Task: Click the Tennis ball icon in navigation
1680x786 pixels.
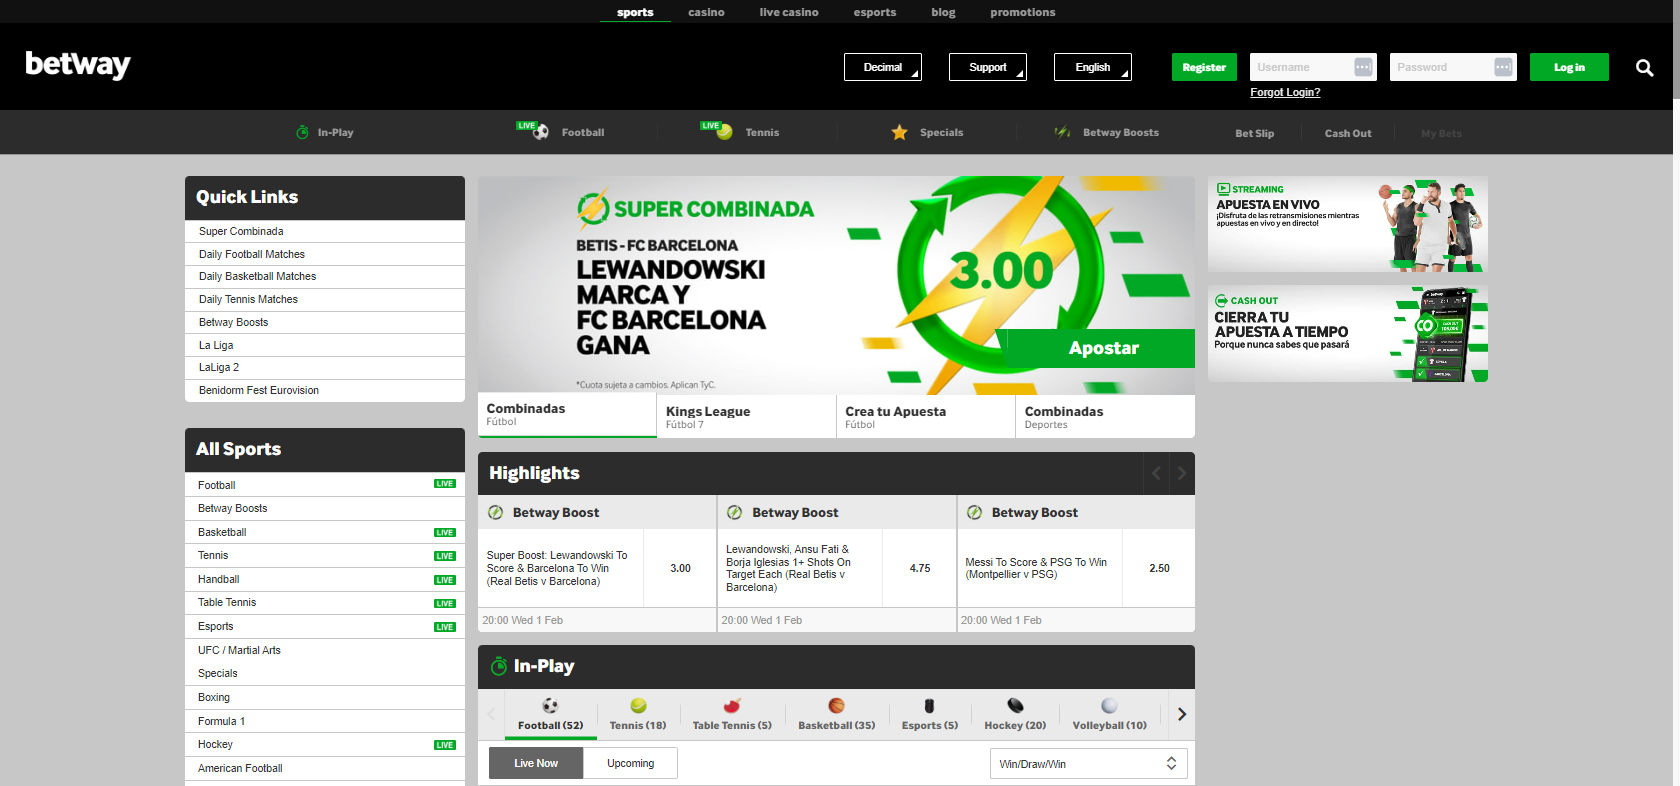Action: pos(724,132)
